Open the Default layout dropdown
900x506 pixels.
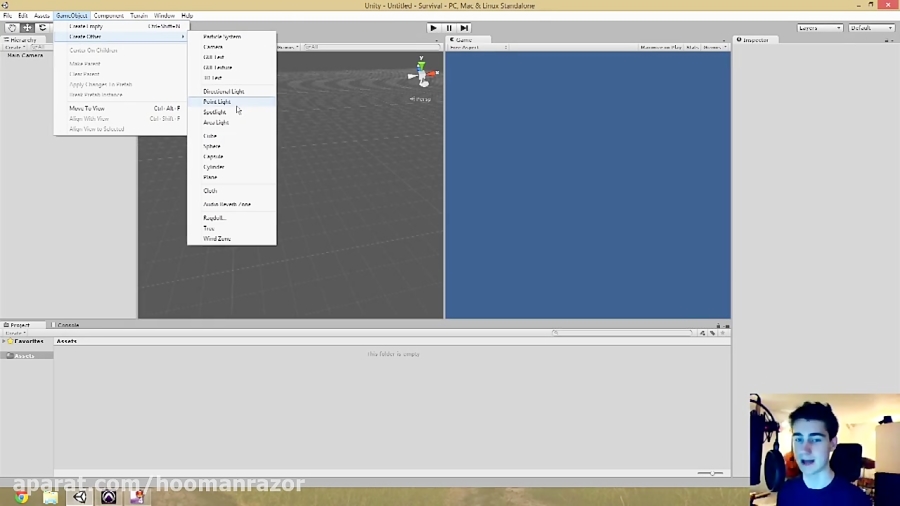pyautogui.click(x=871, y=28)
